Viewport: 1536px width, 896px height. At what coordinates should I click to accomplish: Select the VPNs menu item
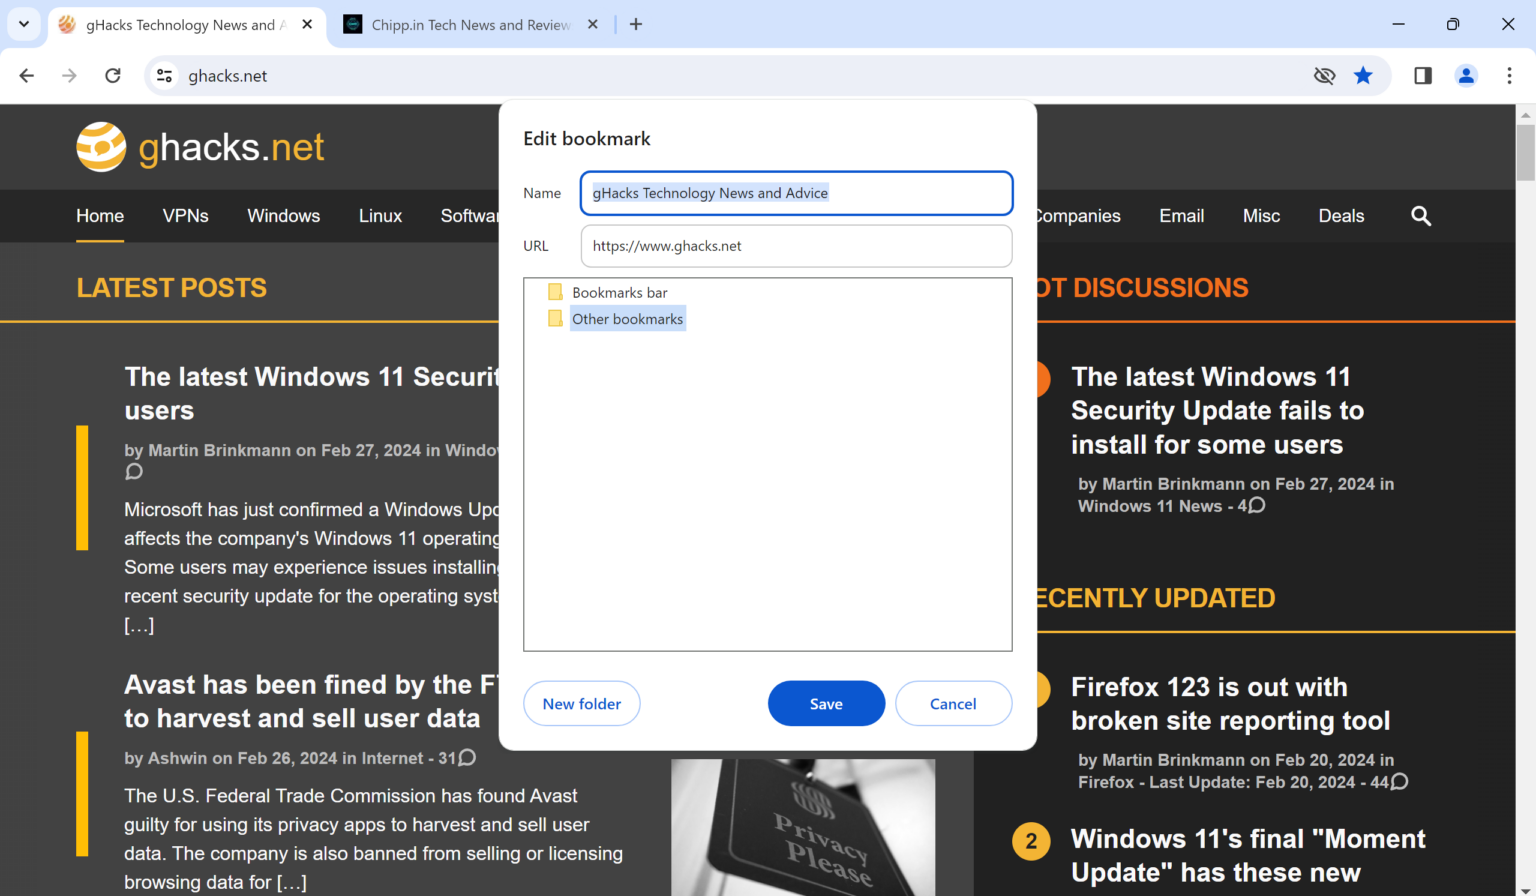[185, 216]
